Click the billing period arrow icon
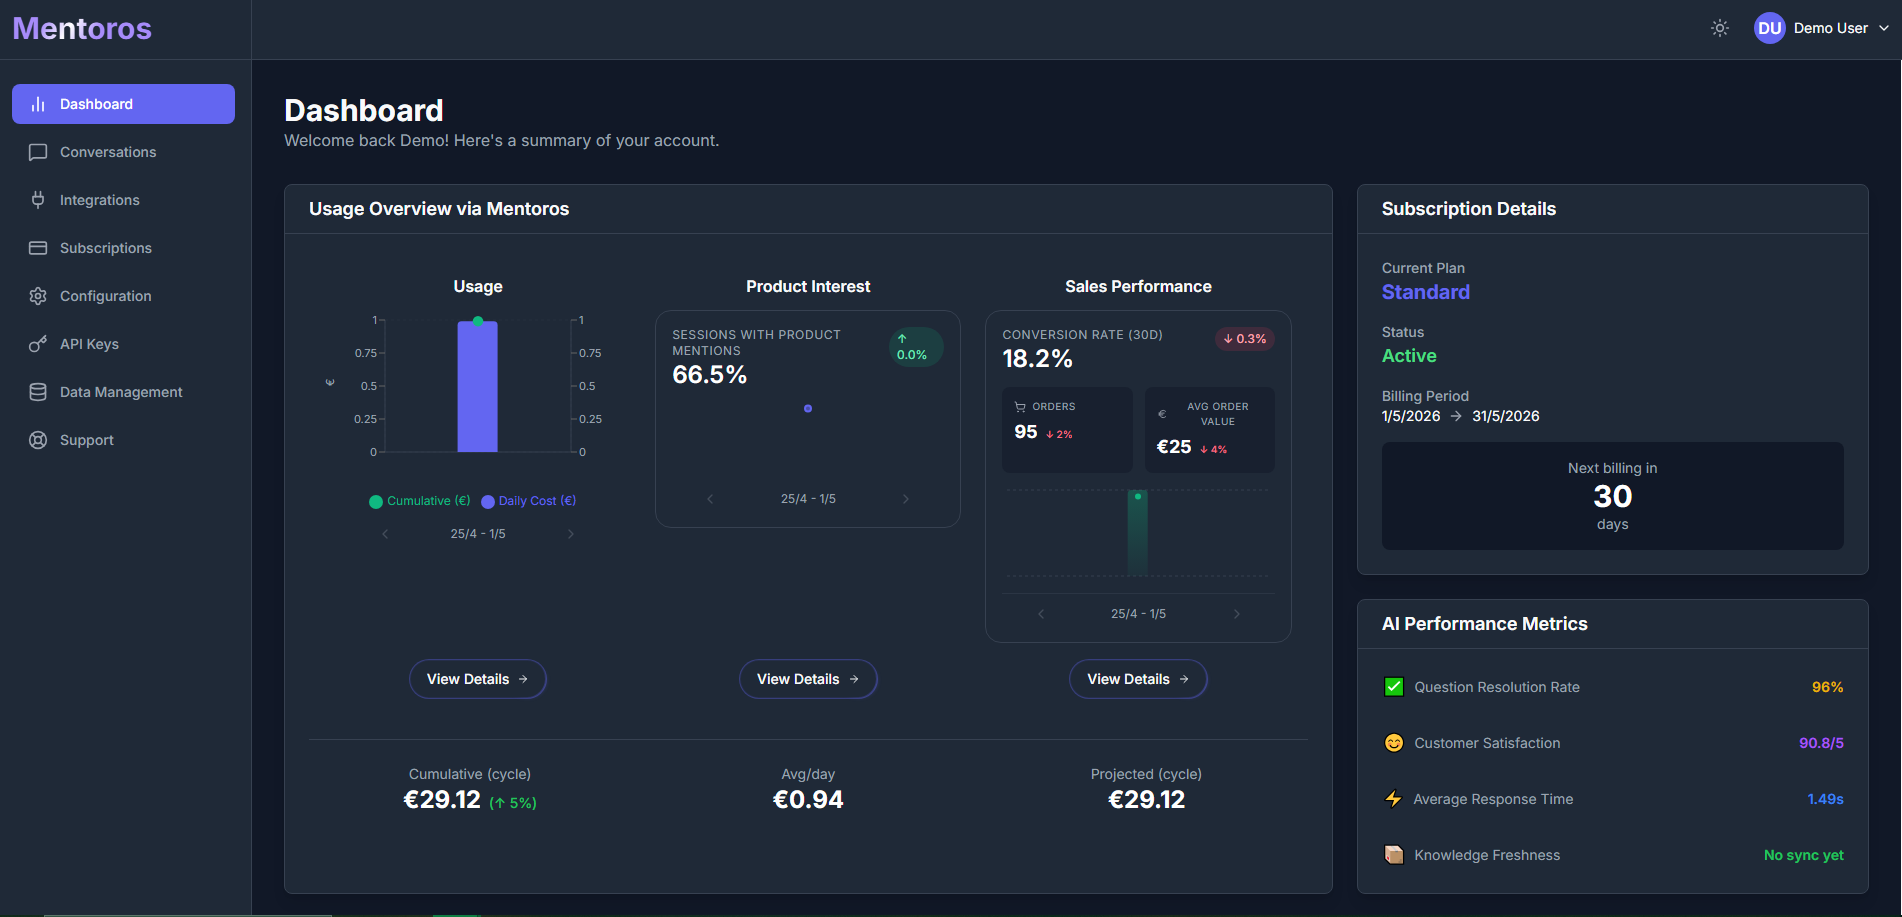1902x917 pixels. 1456,416
